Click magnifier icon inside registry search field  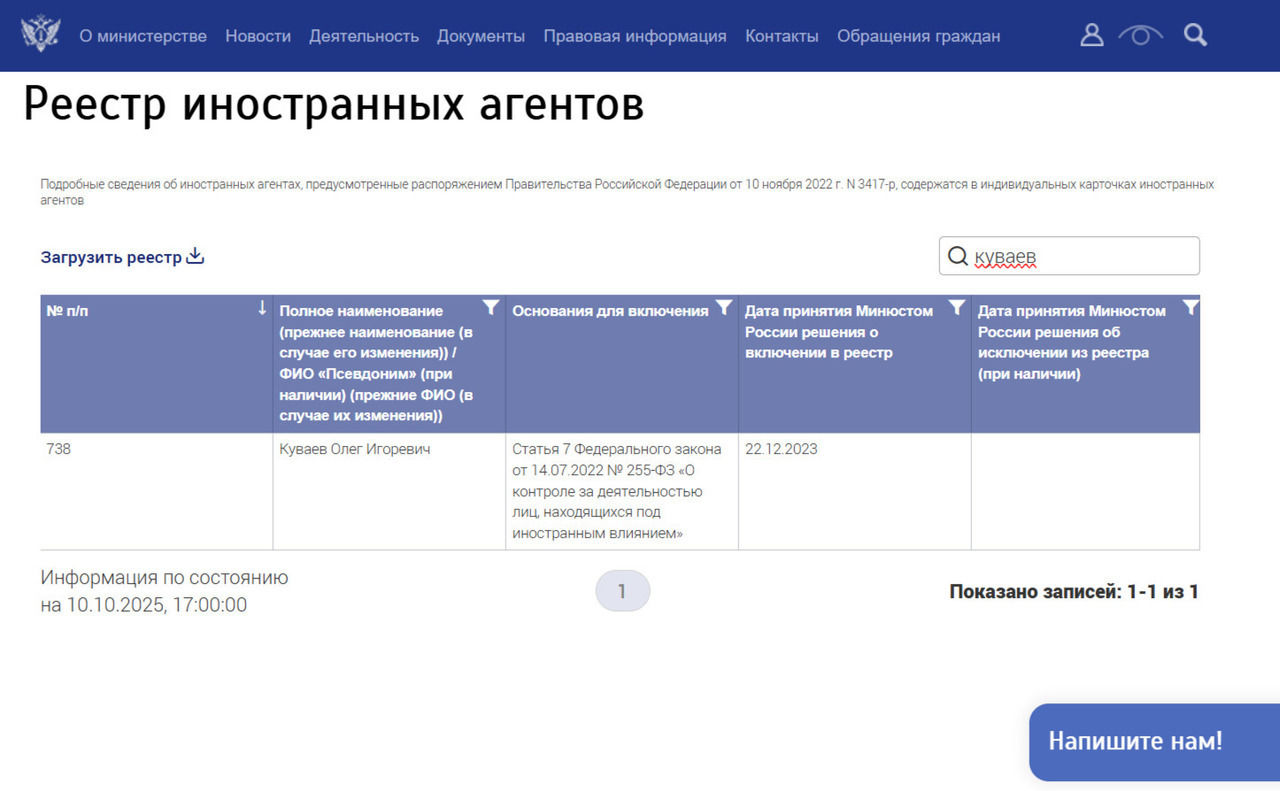click(958, 257)
